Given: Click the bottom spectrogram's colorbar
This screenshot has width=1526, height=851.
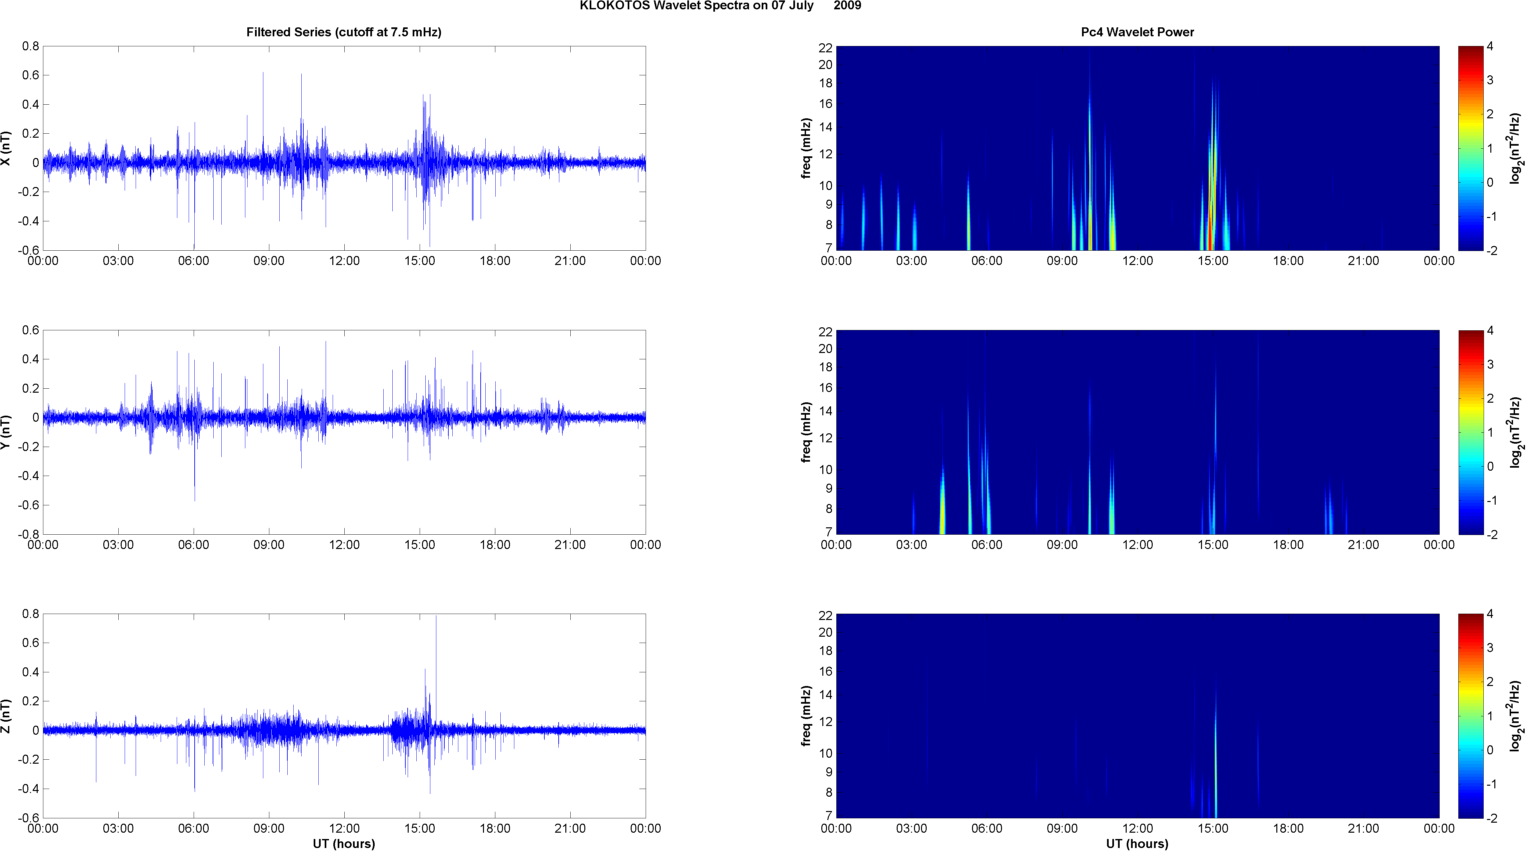Looking at the screenshot, I should point(1470,716).
